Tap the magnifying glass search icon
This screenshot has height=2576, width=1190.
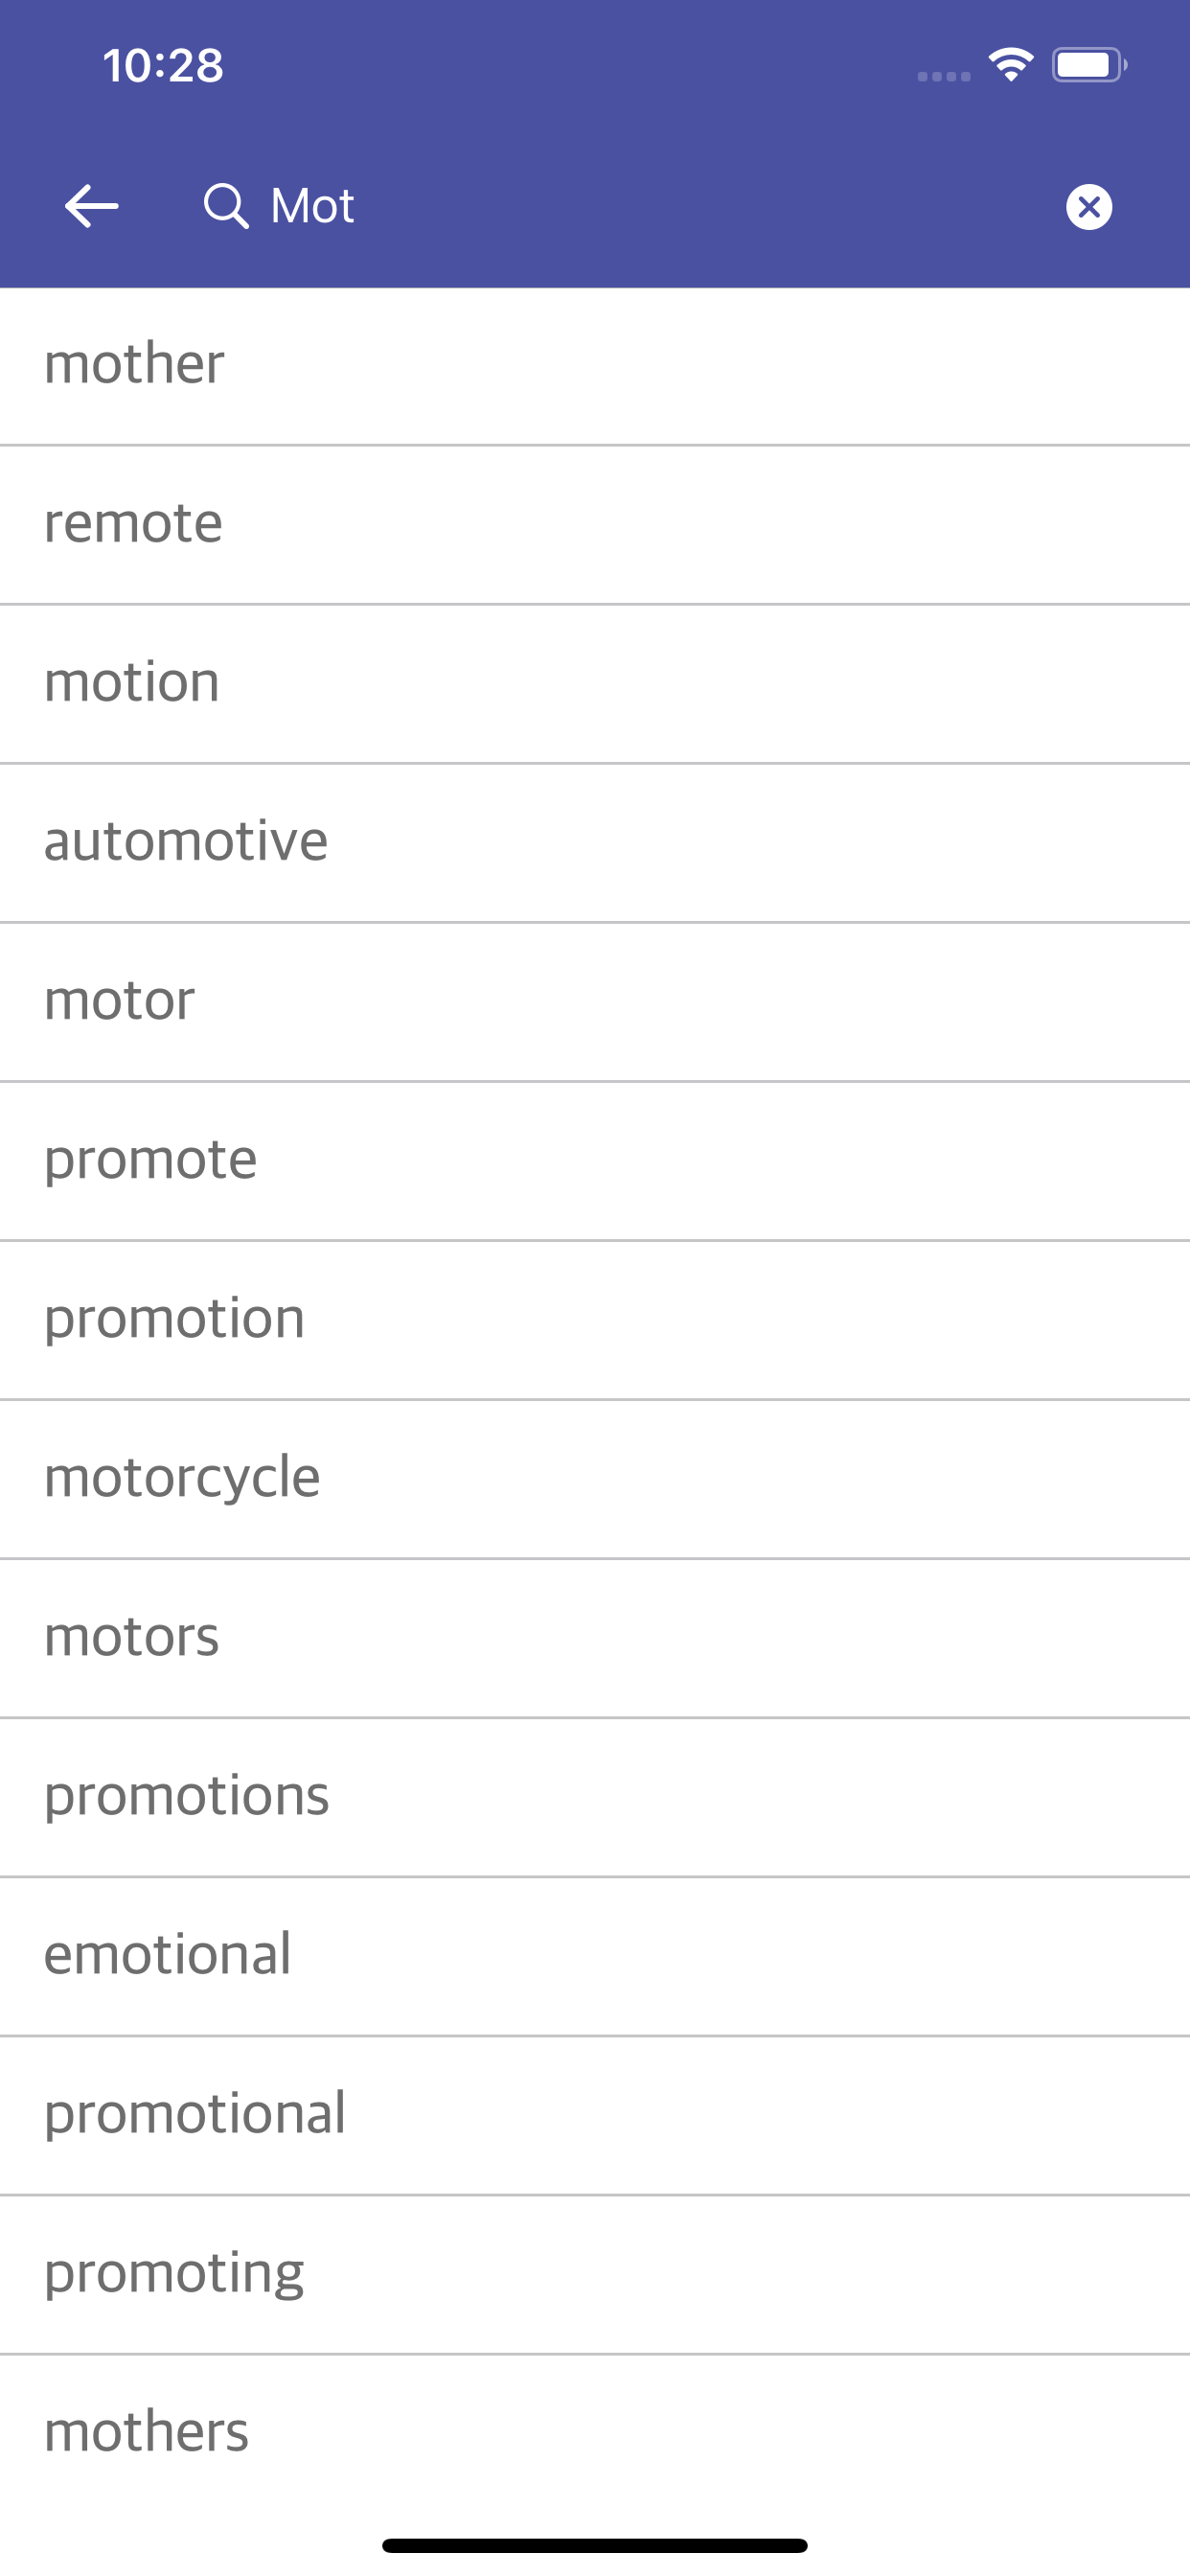pyautogui.click(x=226, y=206)
